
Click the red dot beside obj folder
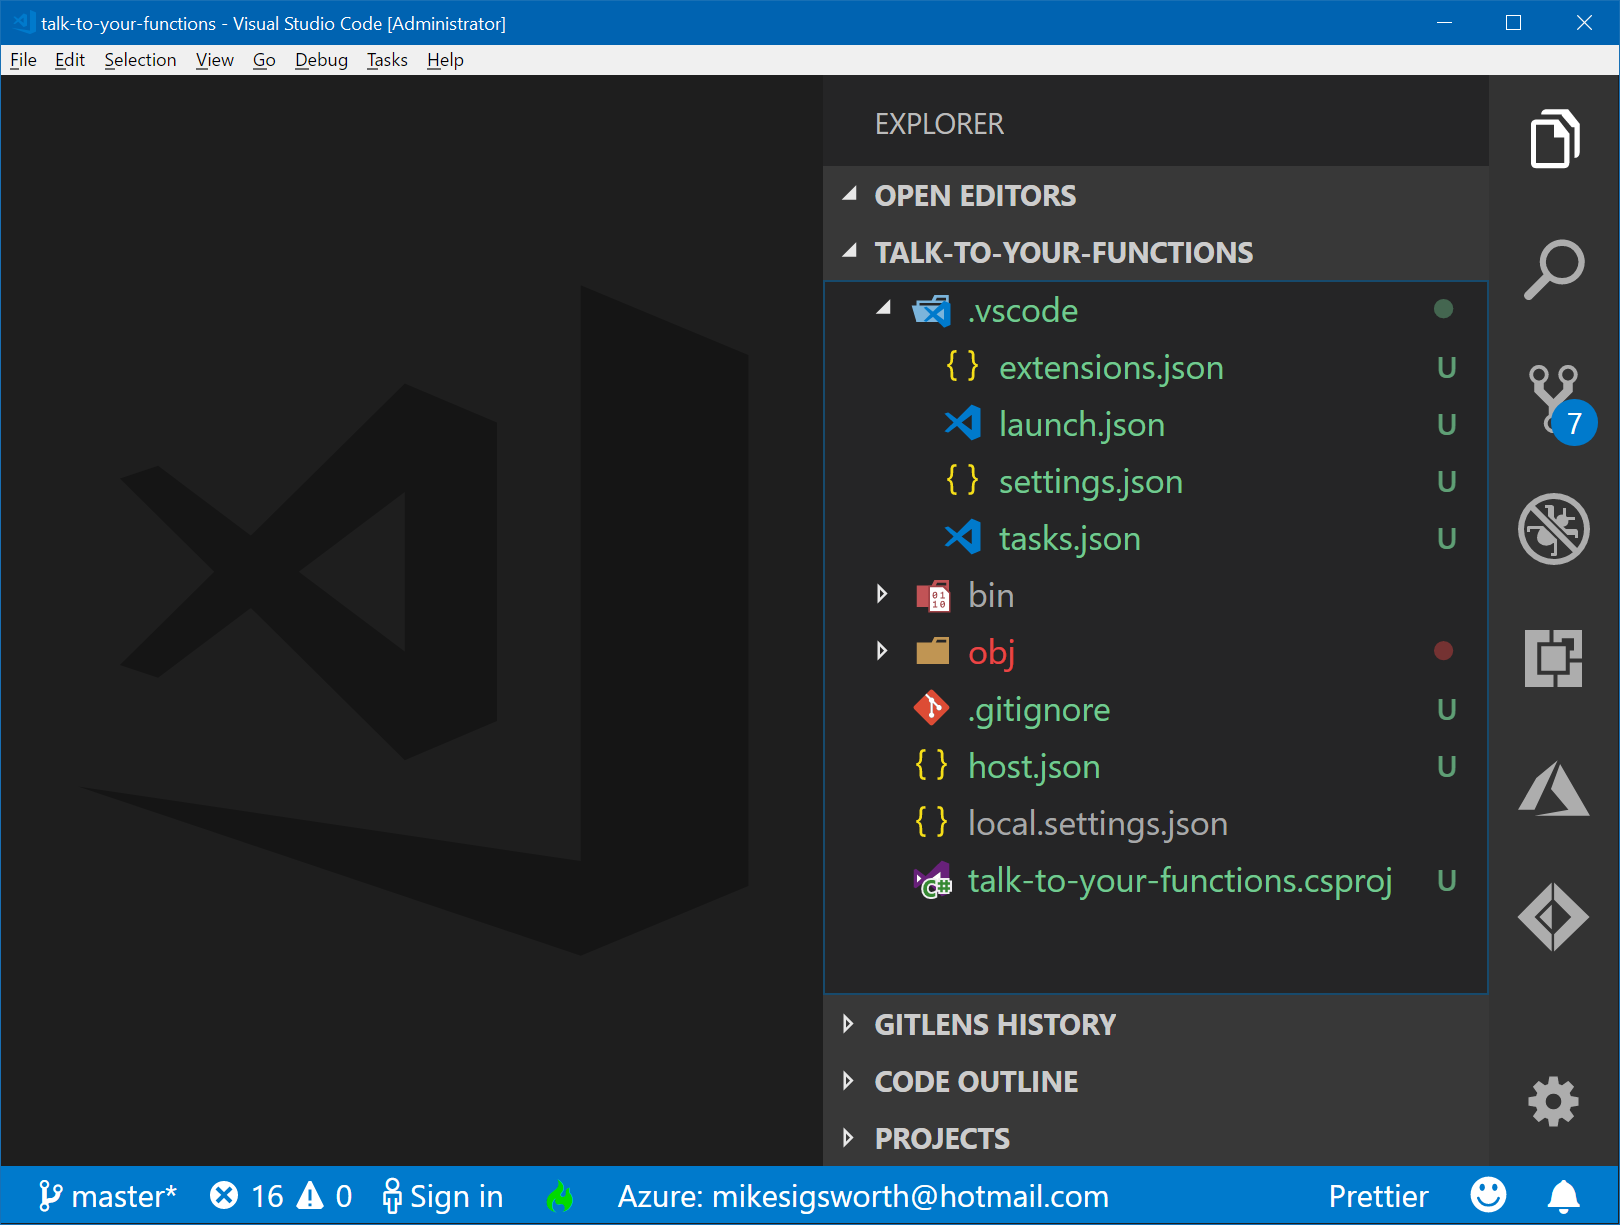click(1443, 651)
